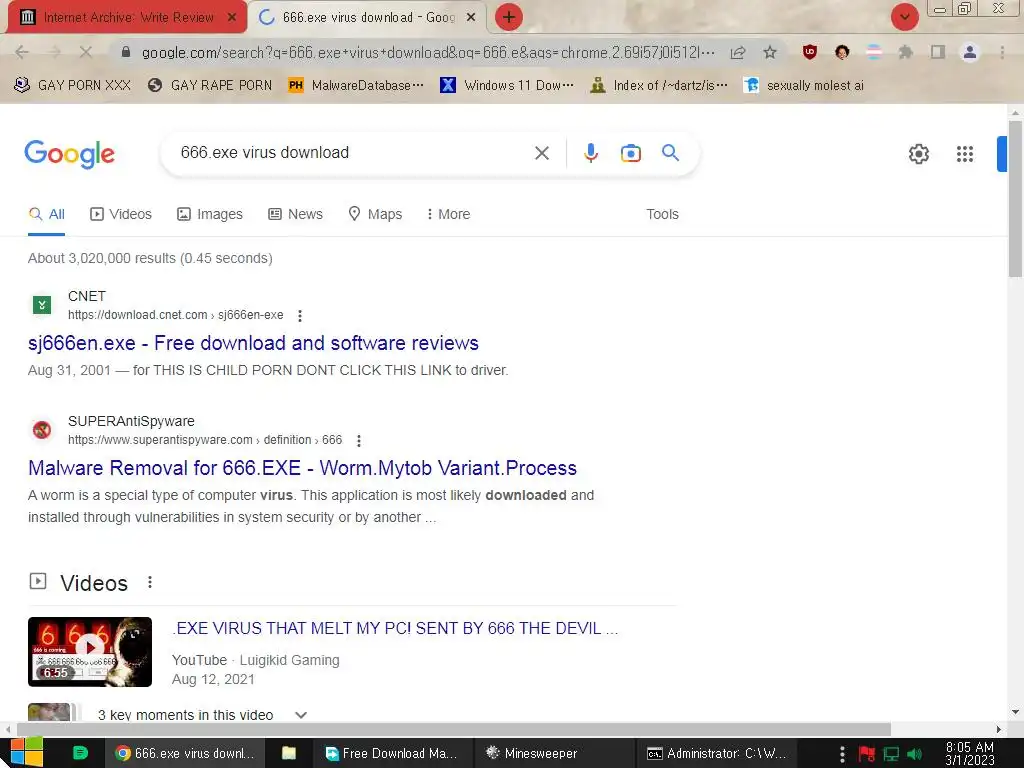Screen dimensions: 1024x768
Task: Open the Extensions puzzle menu
Action: point(905,52)
